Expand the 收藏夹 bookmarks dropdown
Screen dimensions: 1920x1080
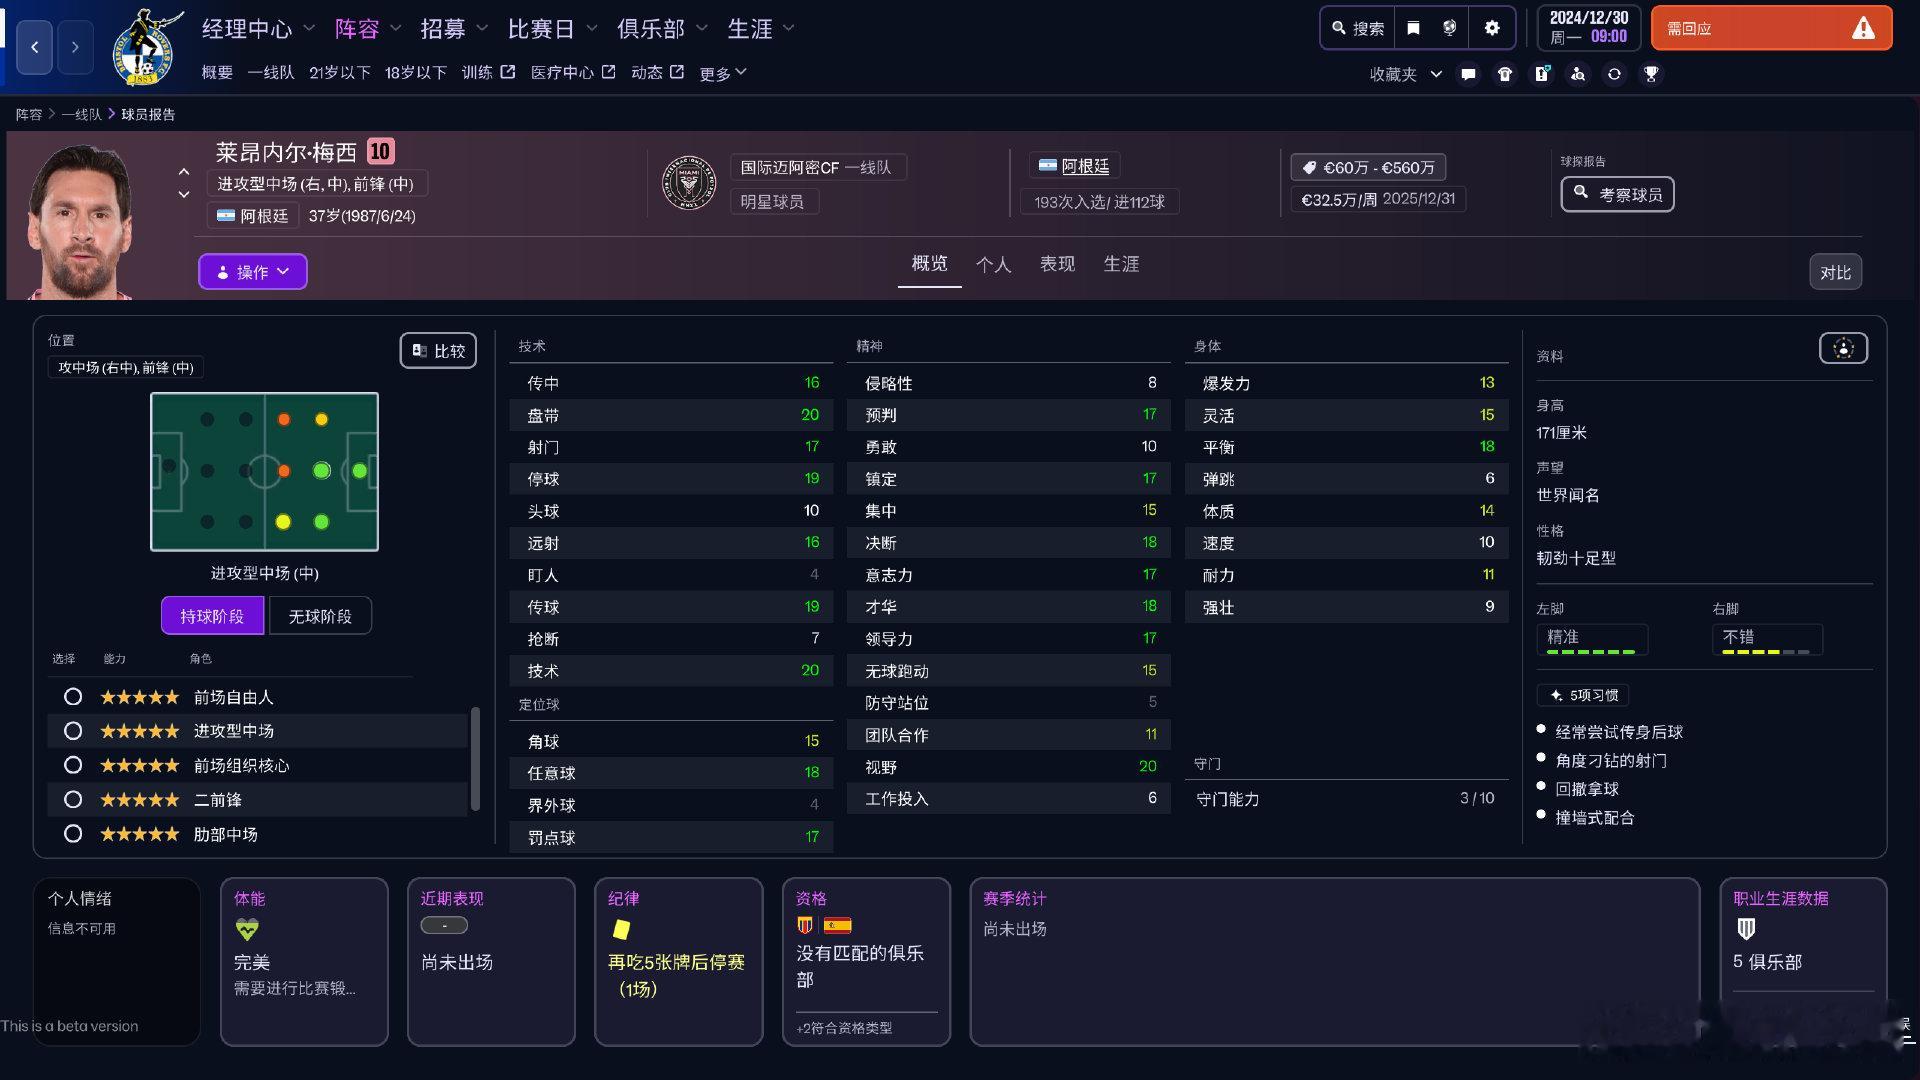[1405, 74]
